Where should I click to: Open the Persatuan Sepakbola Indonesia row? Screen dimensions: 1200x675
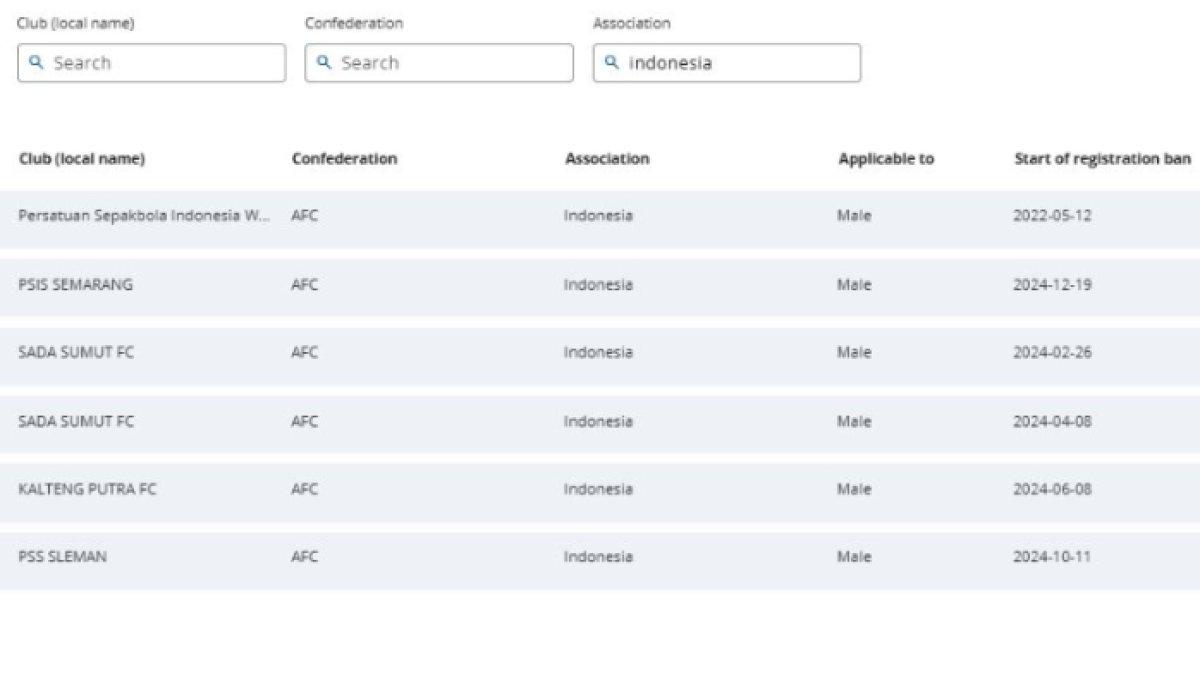click(x=600, y=216)
